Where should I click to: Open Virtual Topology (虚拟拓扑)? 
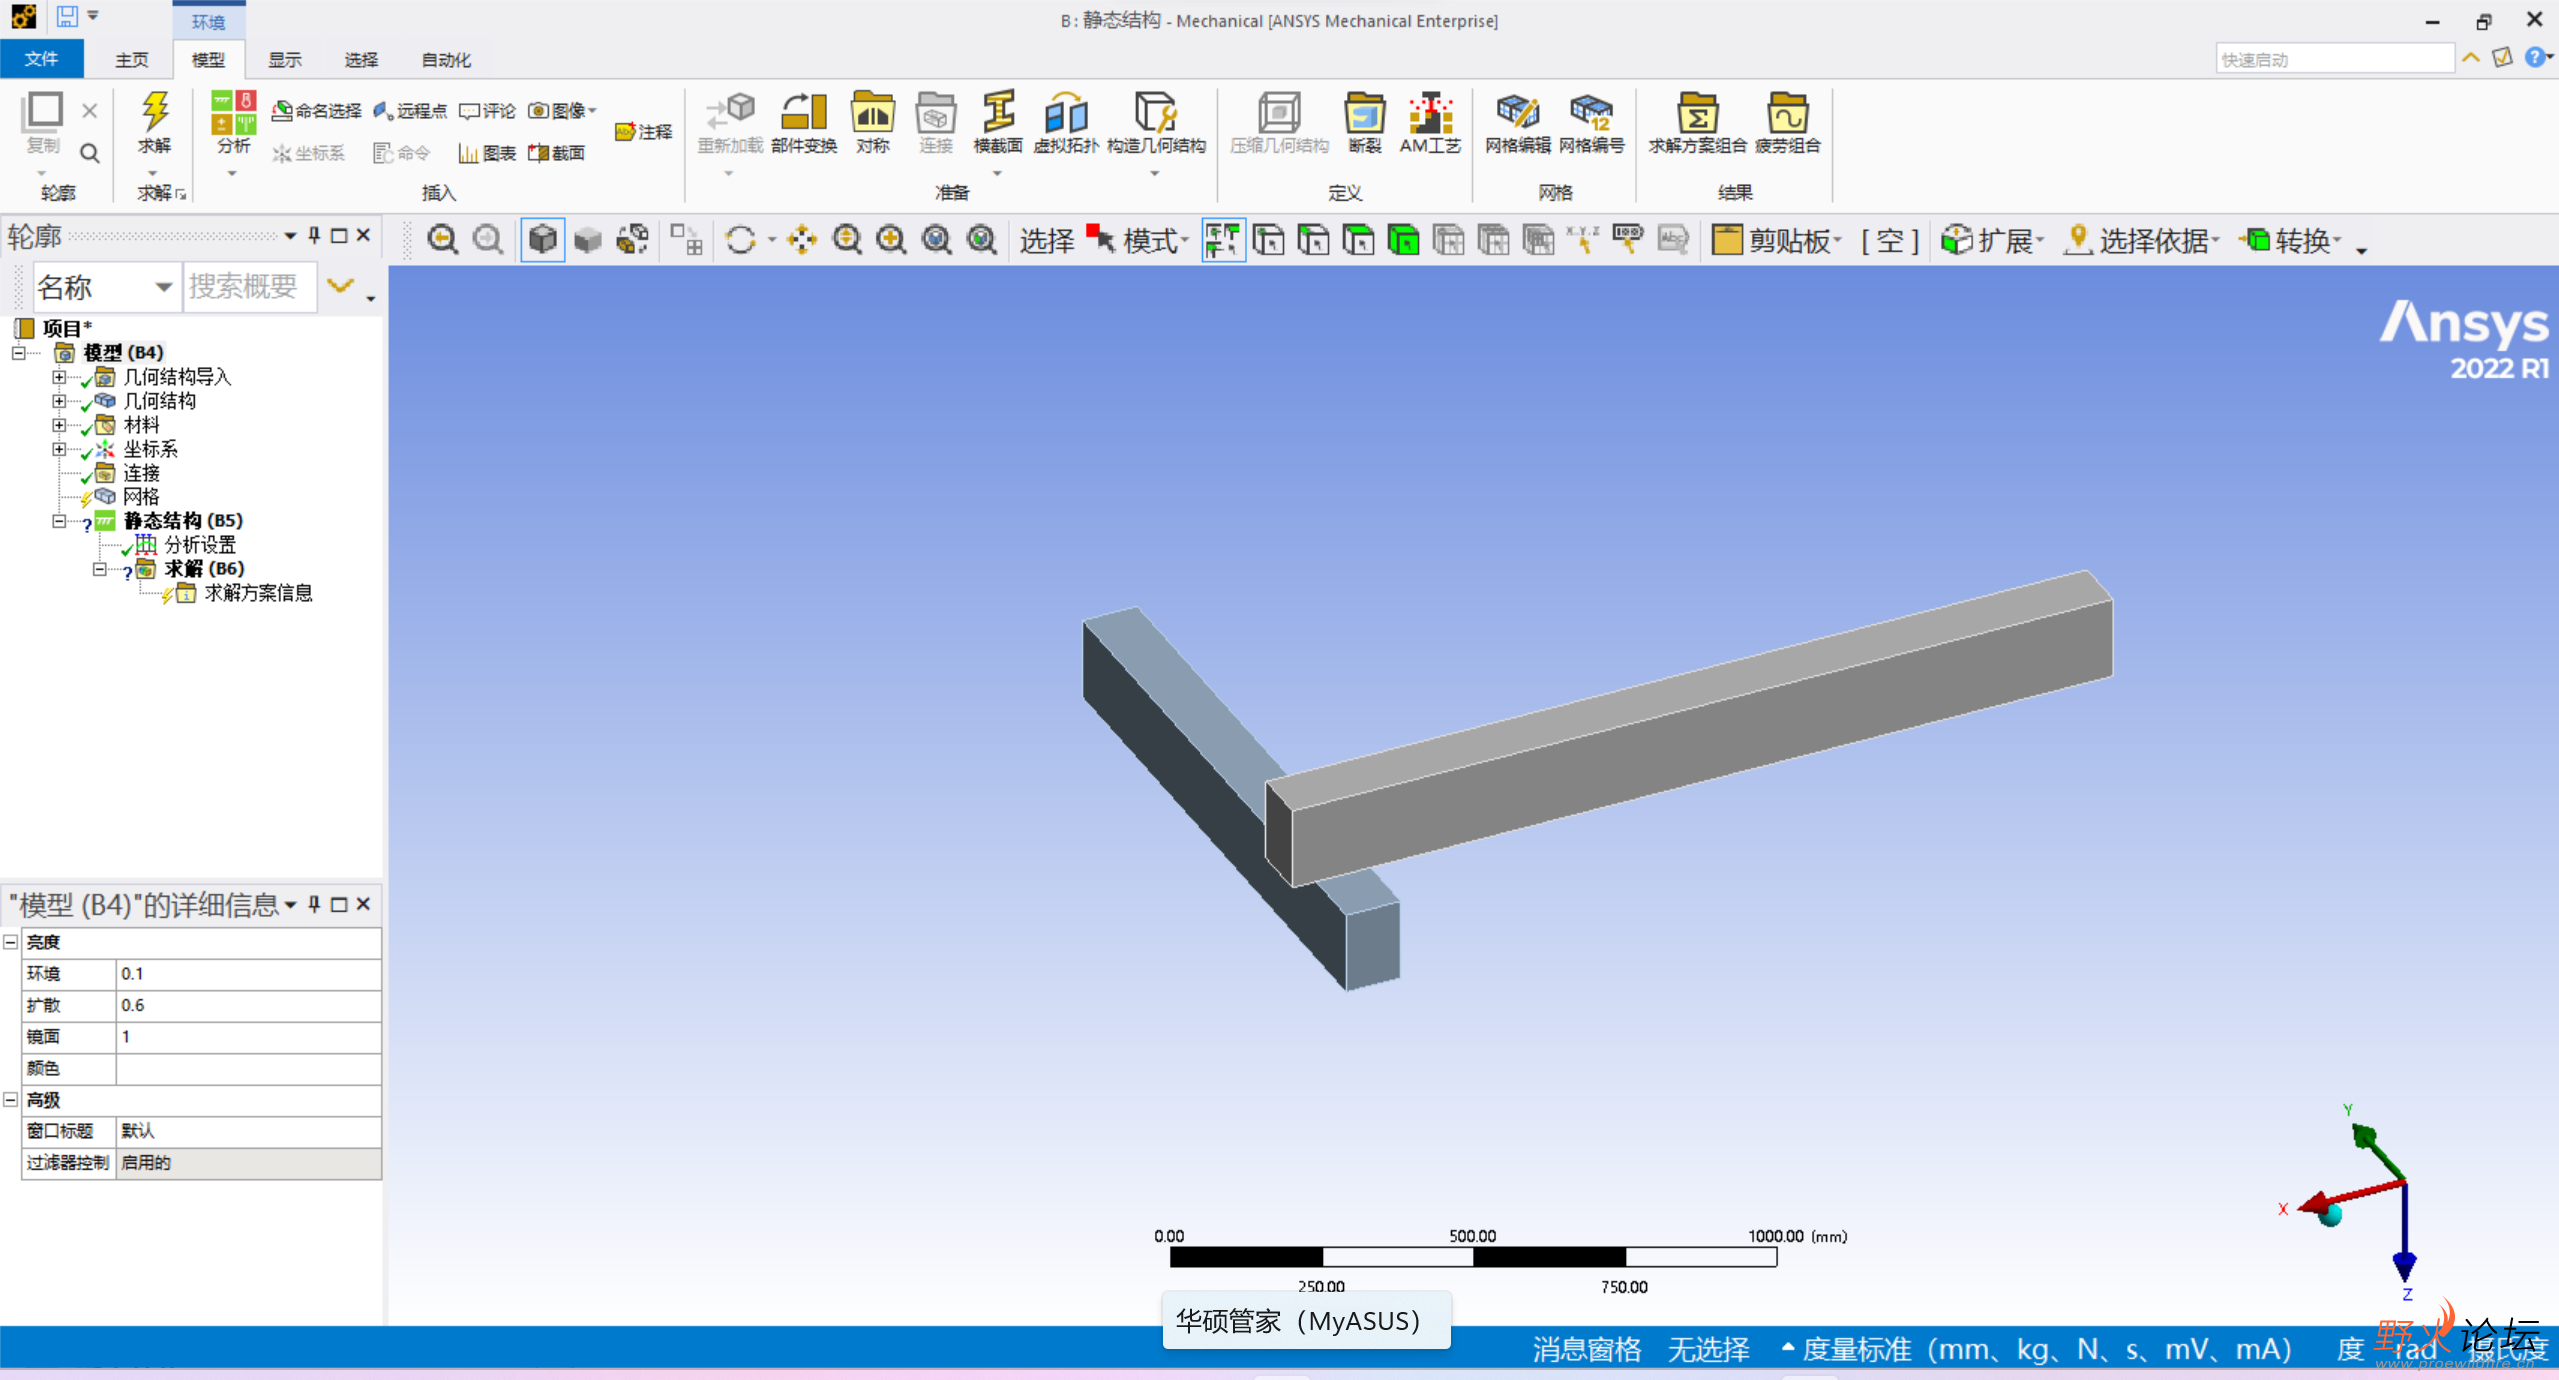point(1065,123)
